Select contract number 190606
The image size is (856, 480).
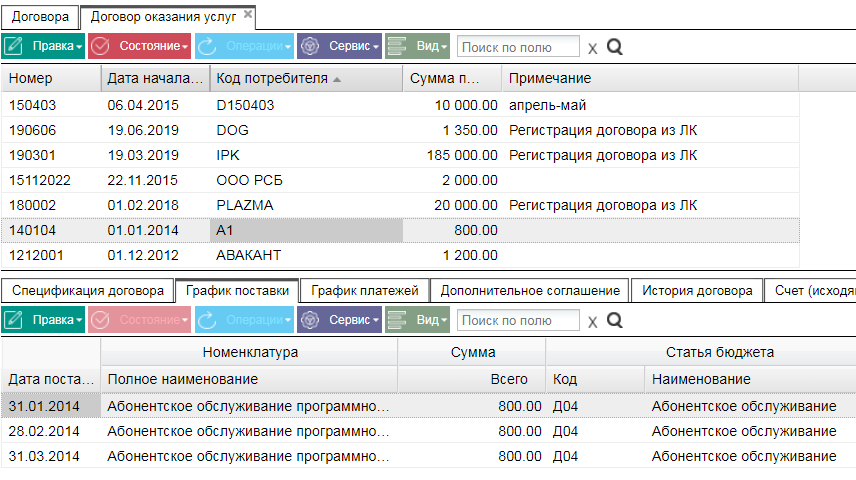33,130
